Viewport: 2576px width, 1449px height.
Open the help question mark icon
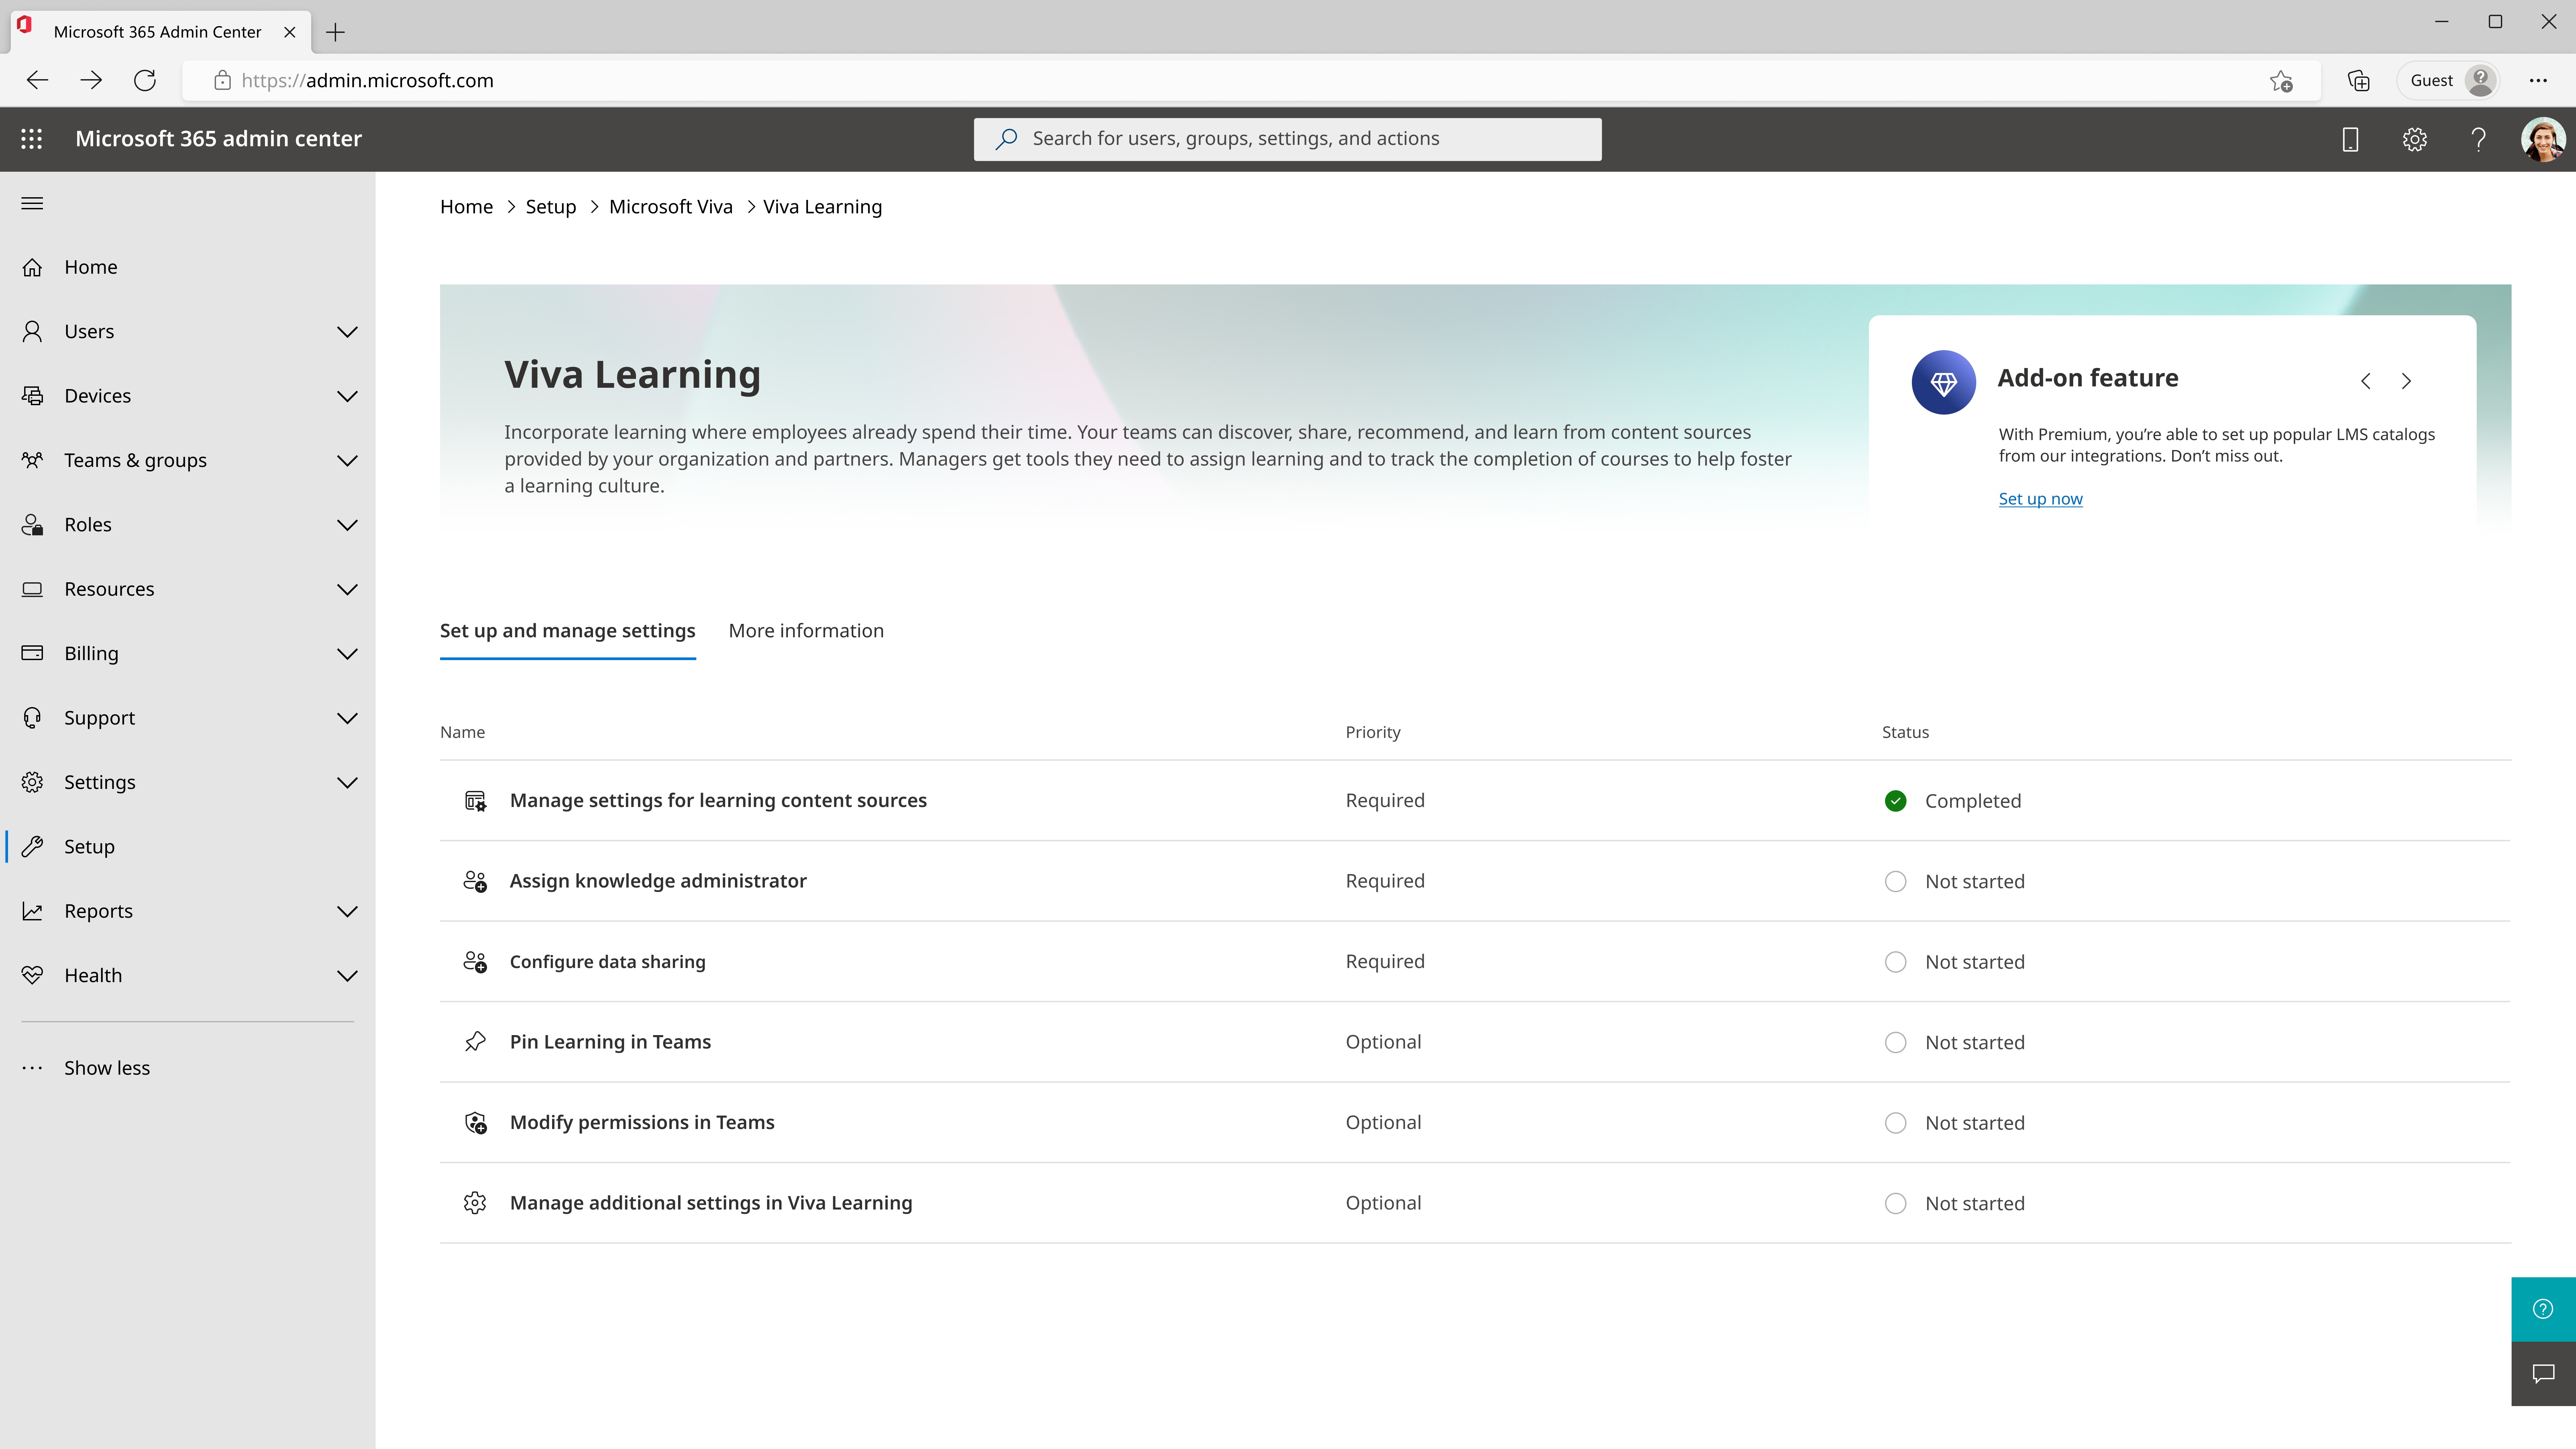(x=2478, y=139)
